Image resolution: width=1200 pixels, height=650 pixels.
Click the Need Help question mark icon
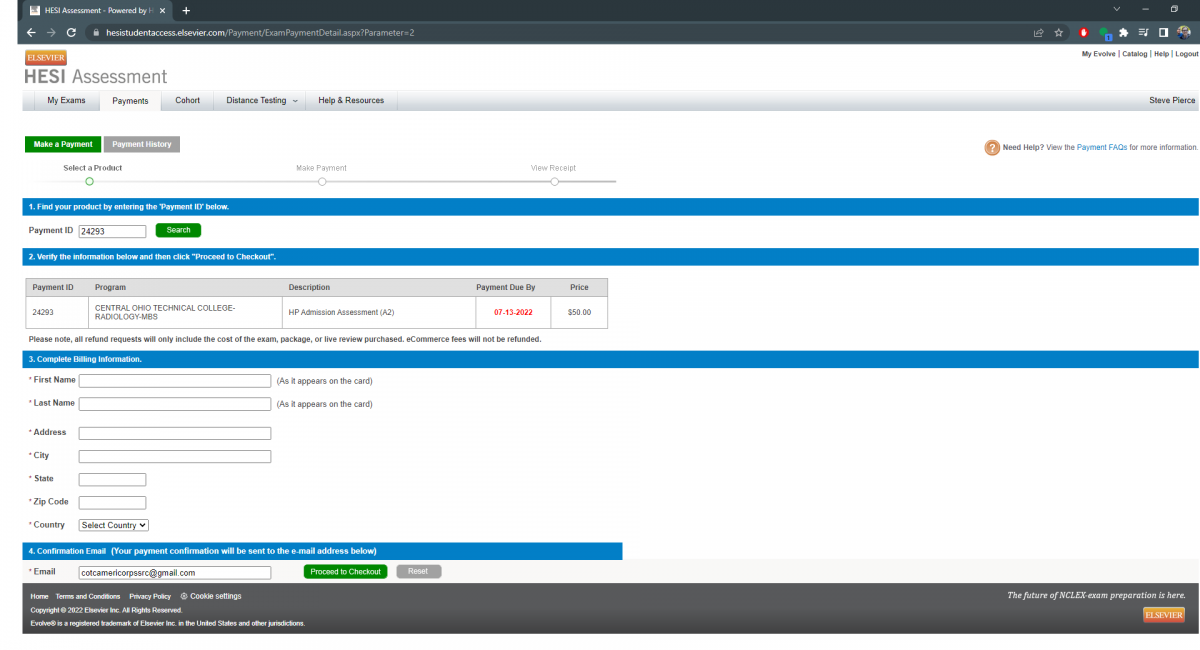pyautogui.click(x=992, y=148)
